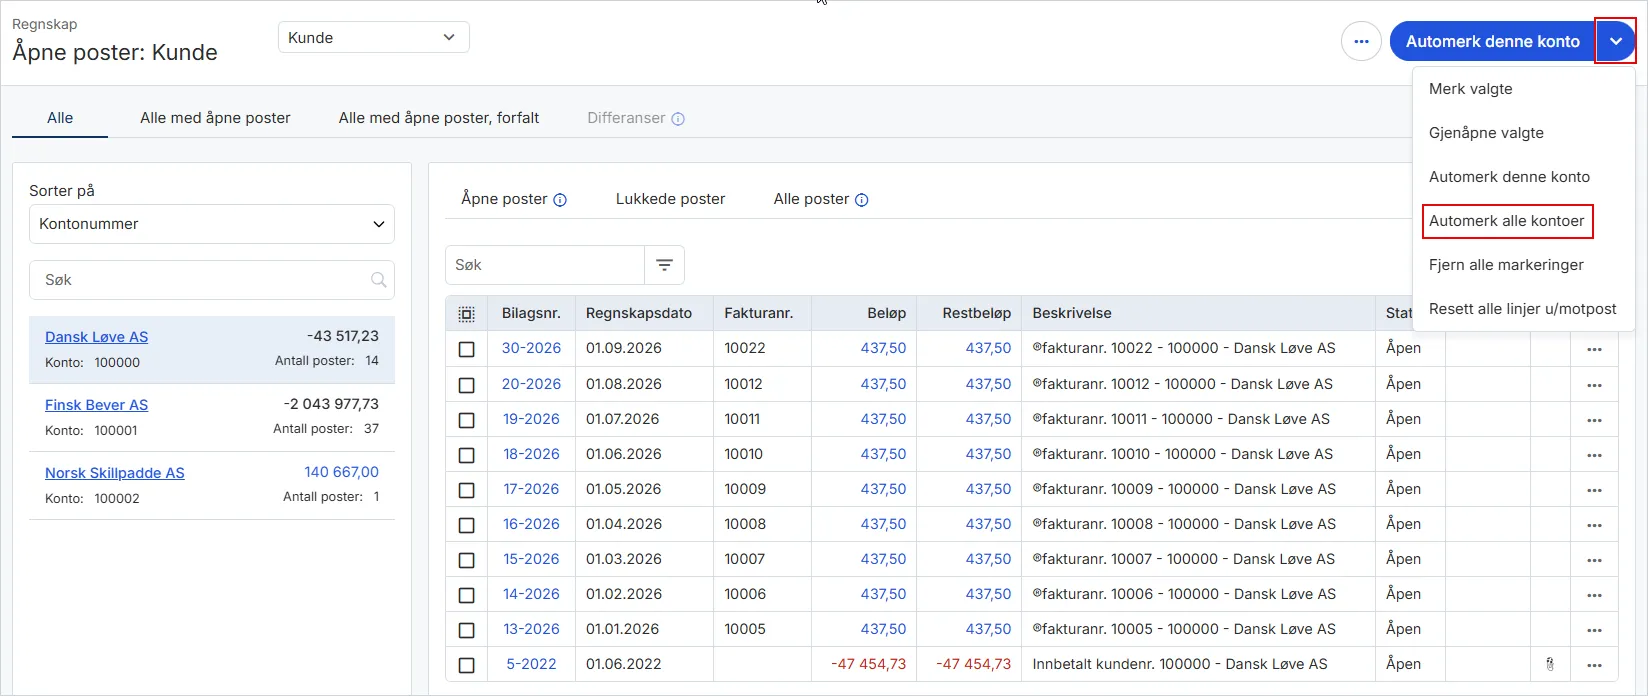The image size is (1648, 696).
Task: Choose Fjern alle markeringer from menu
Action: [1506, 265]
